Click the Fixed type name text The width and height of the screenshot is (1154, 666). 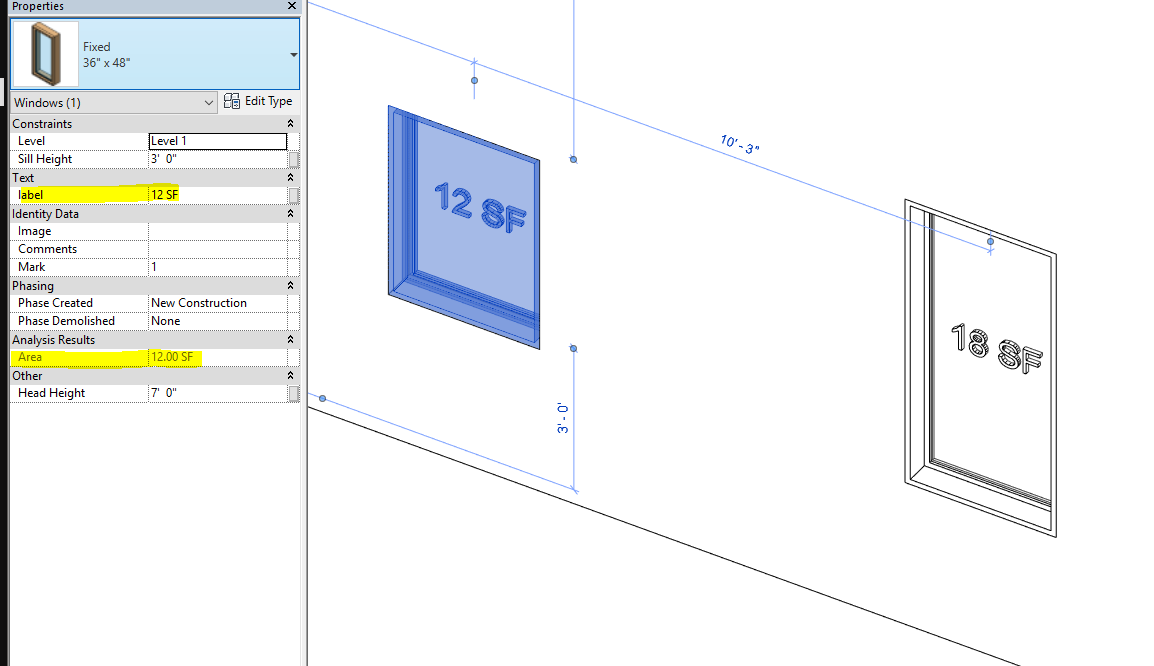click(96, 46)
